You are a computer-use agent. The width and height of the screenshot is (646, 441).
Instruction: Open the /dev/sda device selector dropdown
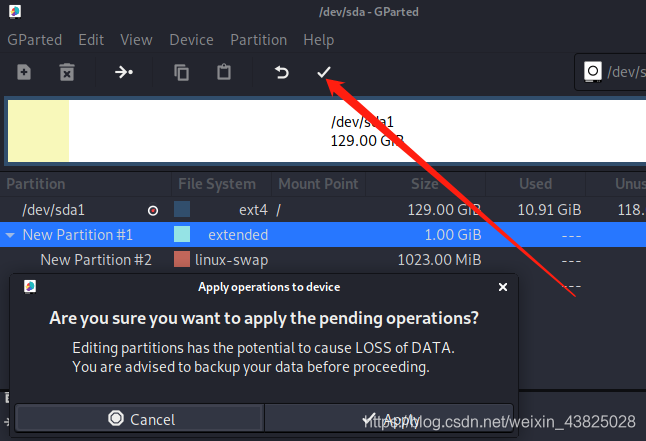[612, 72]
